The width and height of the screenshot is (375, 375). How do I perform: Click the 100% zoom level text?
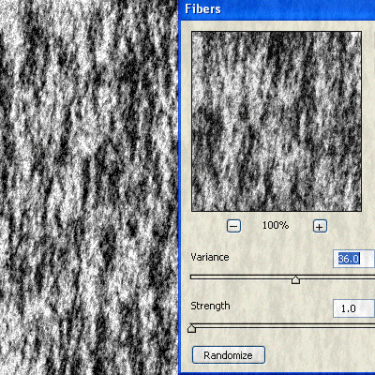275,226
